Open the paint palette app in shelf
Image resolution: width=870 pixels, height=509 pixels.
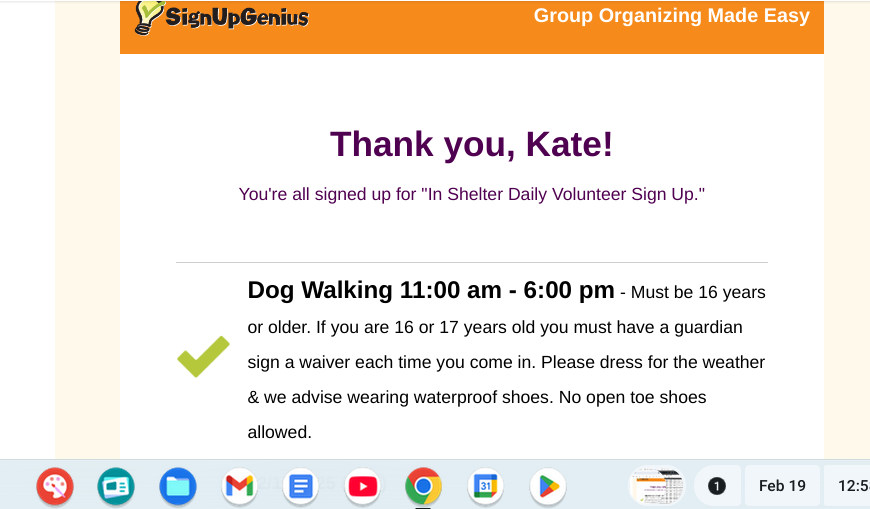(x=54, y=487)
